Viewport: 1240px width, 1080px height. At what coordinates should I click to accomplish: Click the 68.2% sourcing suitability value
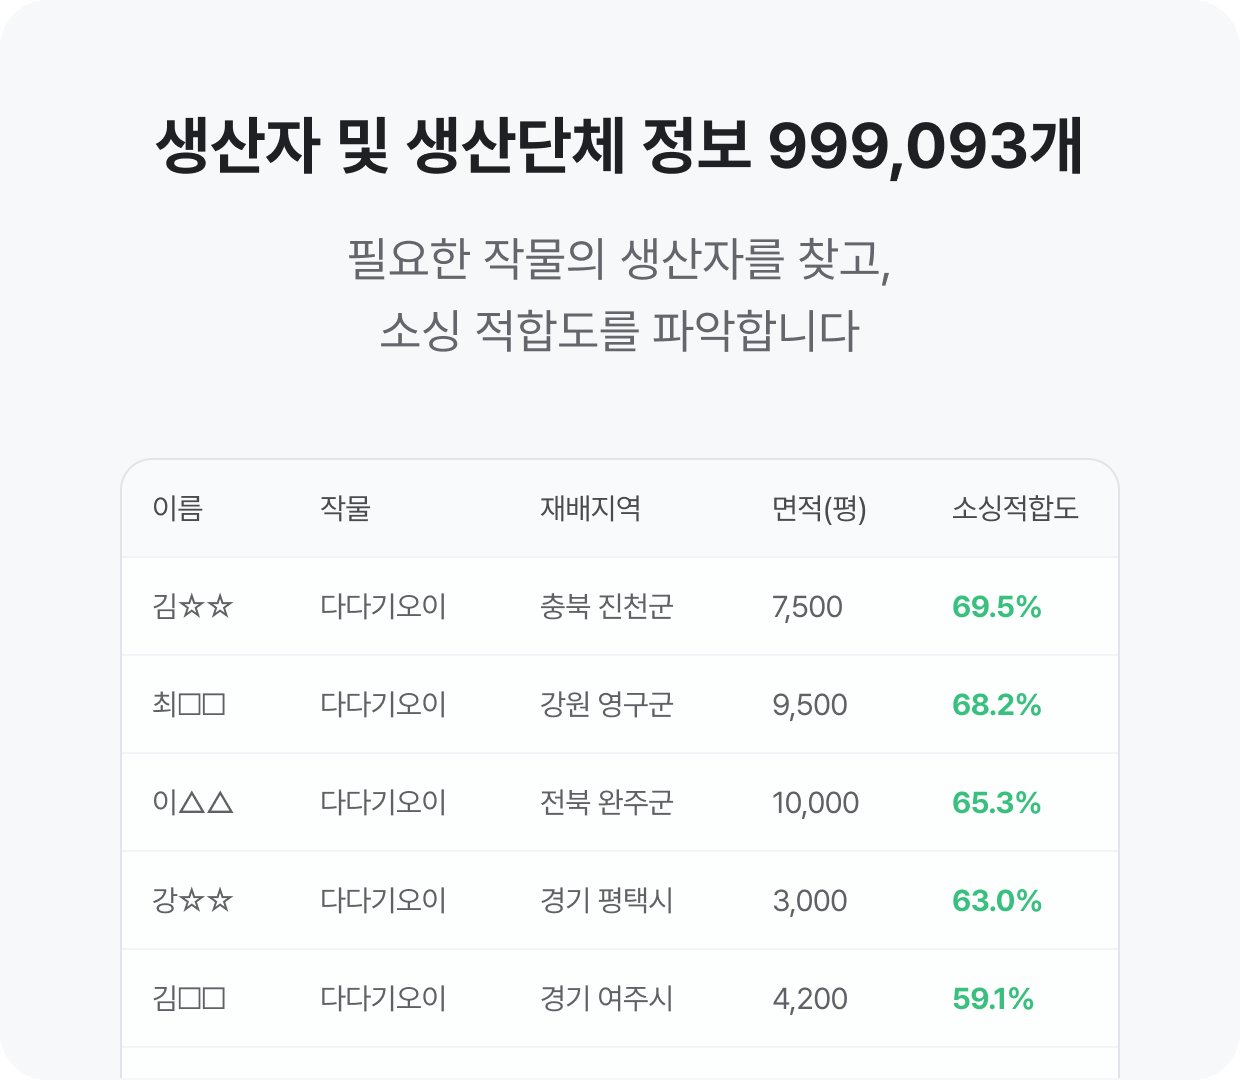pyautogui.click(x=996, y=705)
